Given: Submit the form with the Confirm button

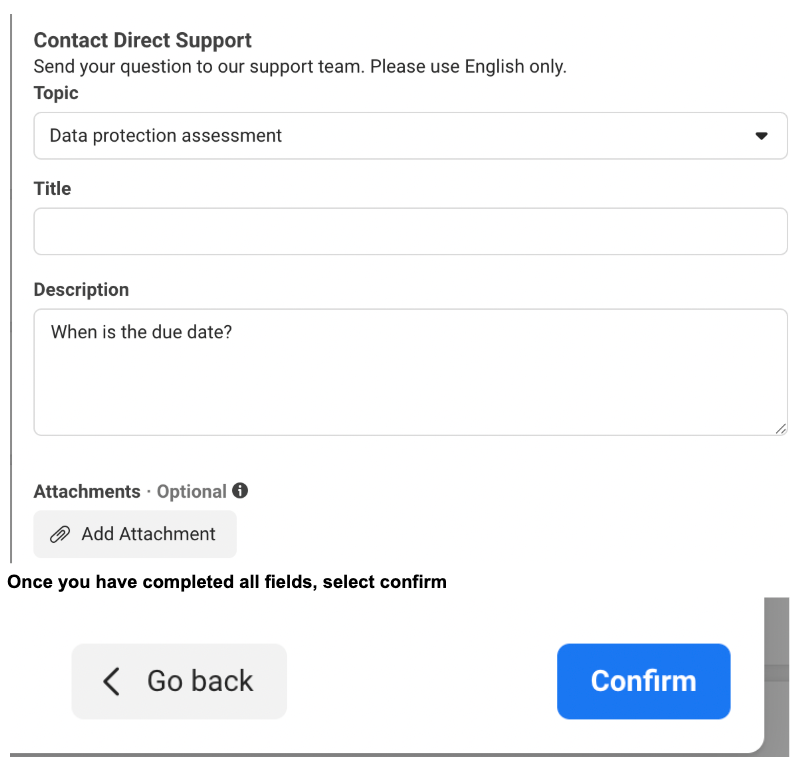Looking at the screenshot, I should click(x=643, y=681).
